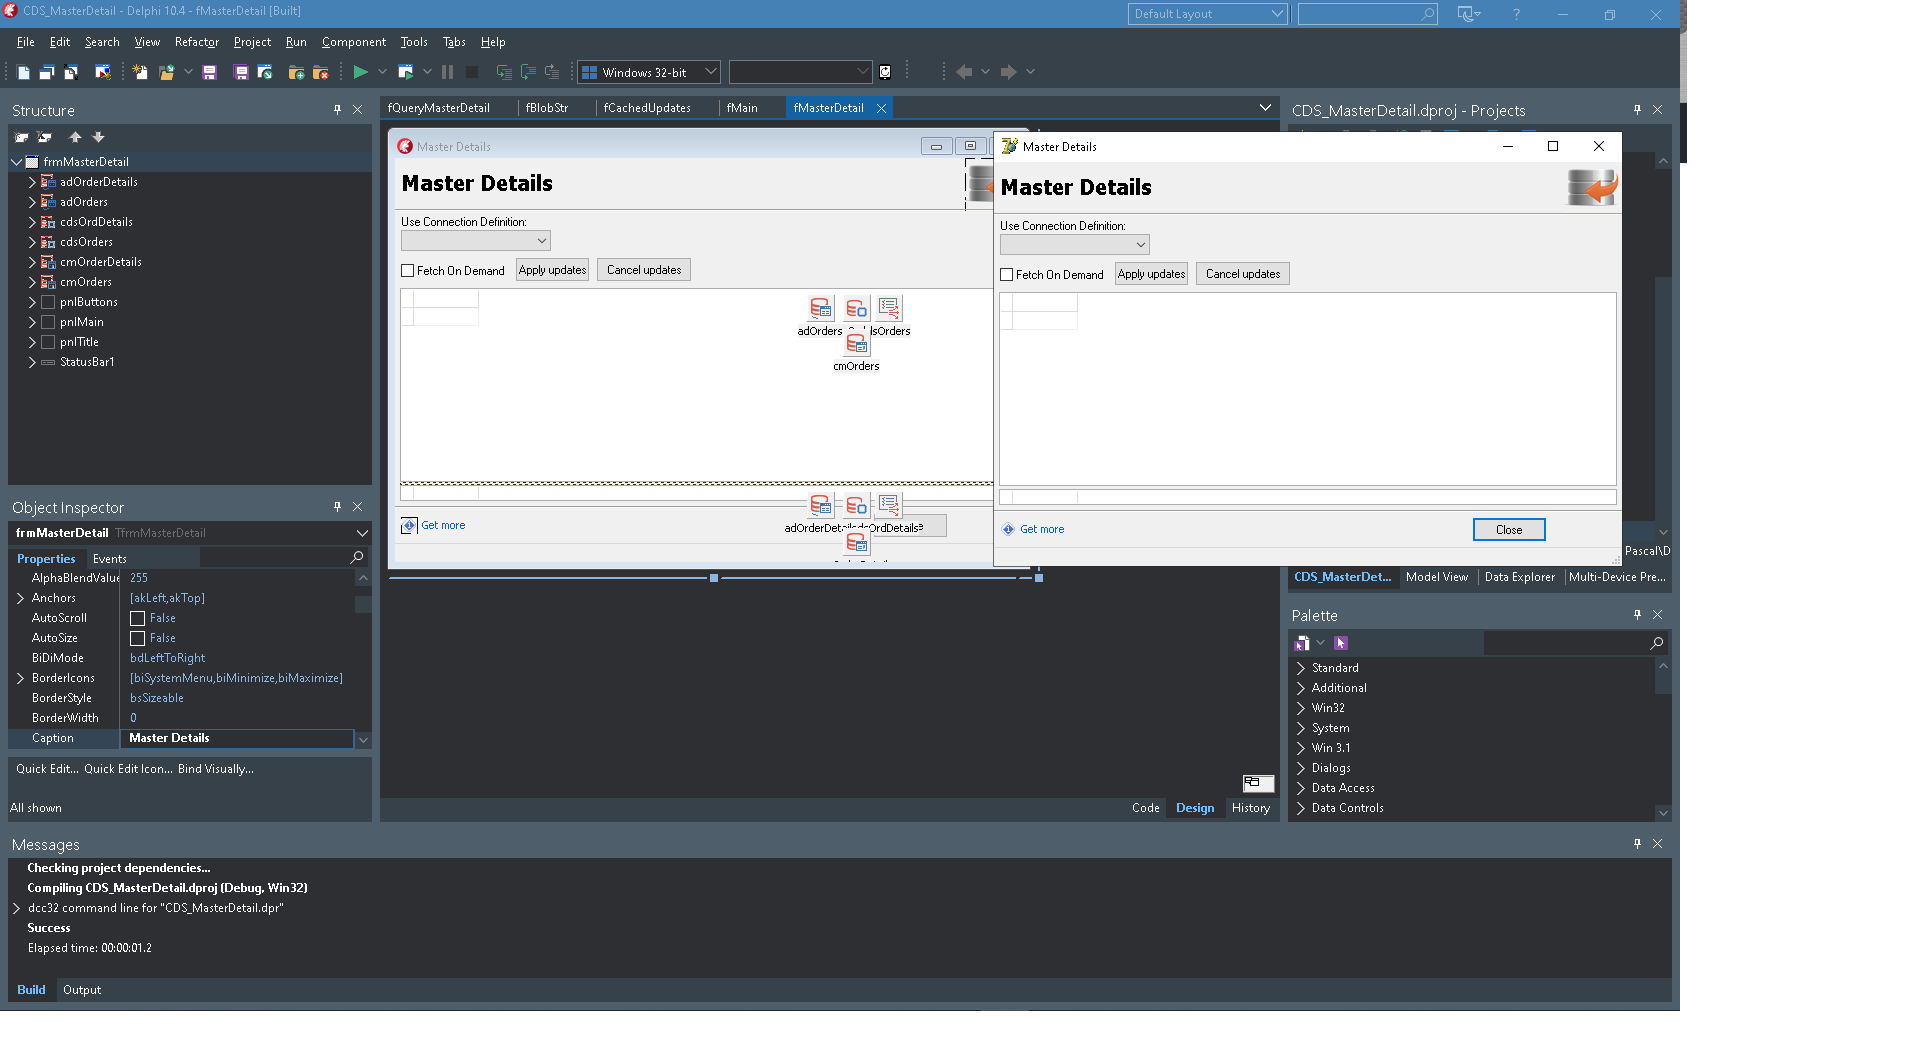Click the adOrders component icon on form

(x=820, y=308)
